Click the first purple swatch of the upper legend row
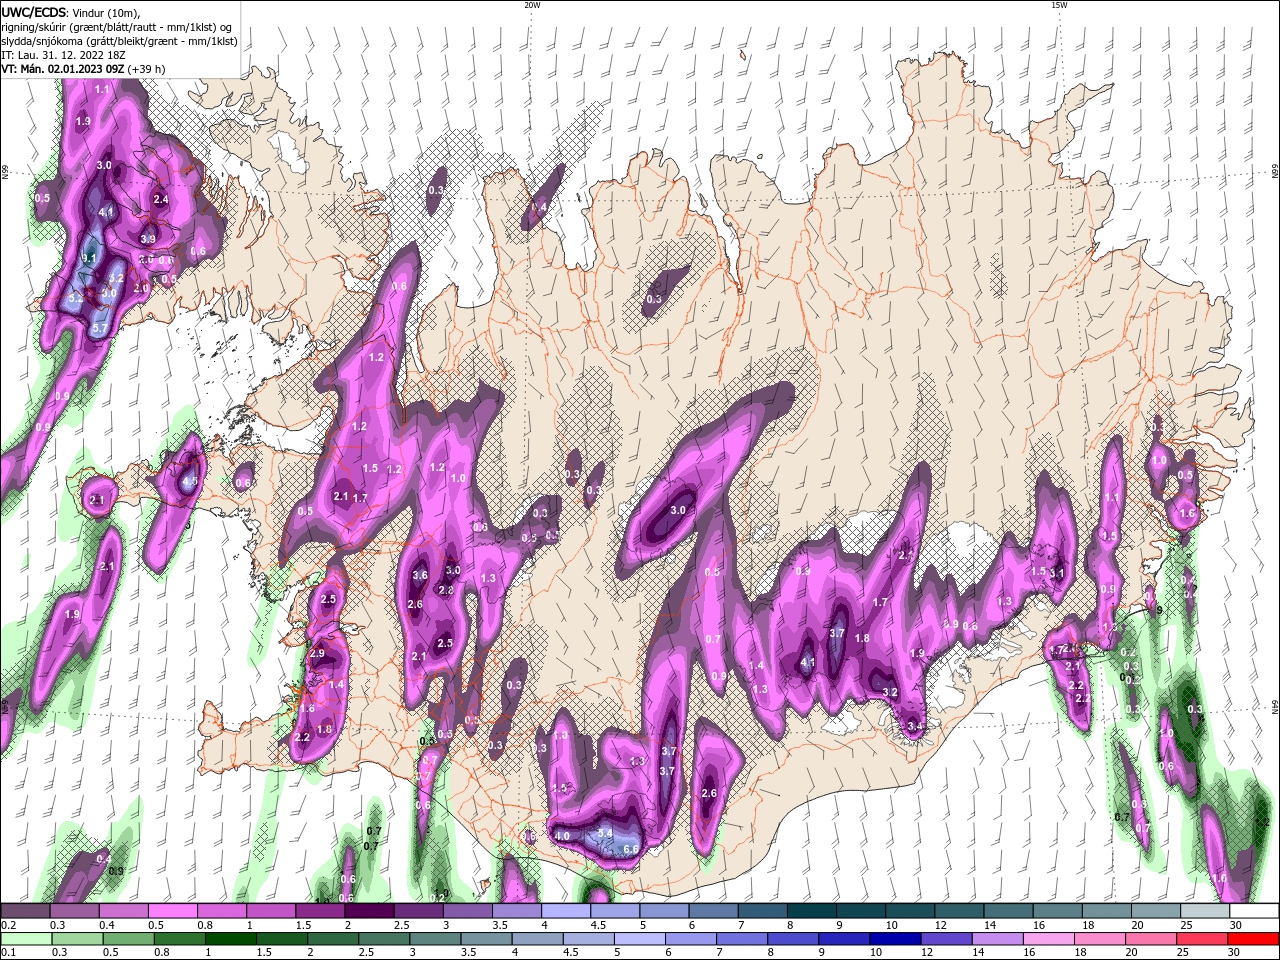Viewport: 1280px width, 960px height. (26, 911)
